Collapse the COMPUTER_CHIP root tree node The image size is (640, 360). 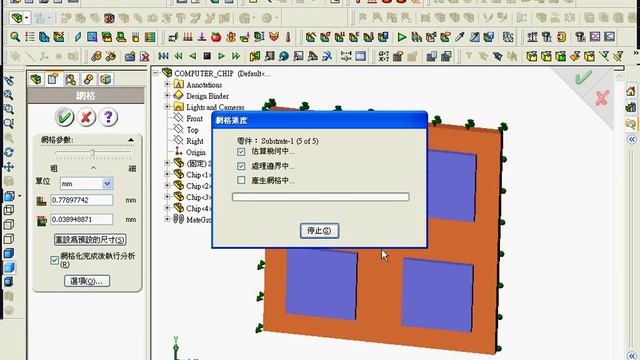pyautogui.click(x=156, y=73)
